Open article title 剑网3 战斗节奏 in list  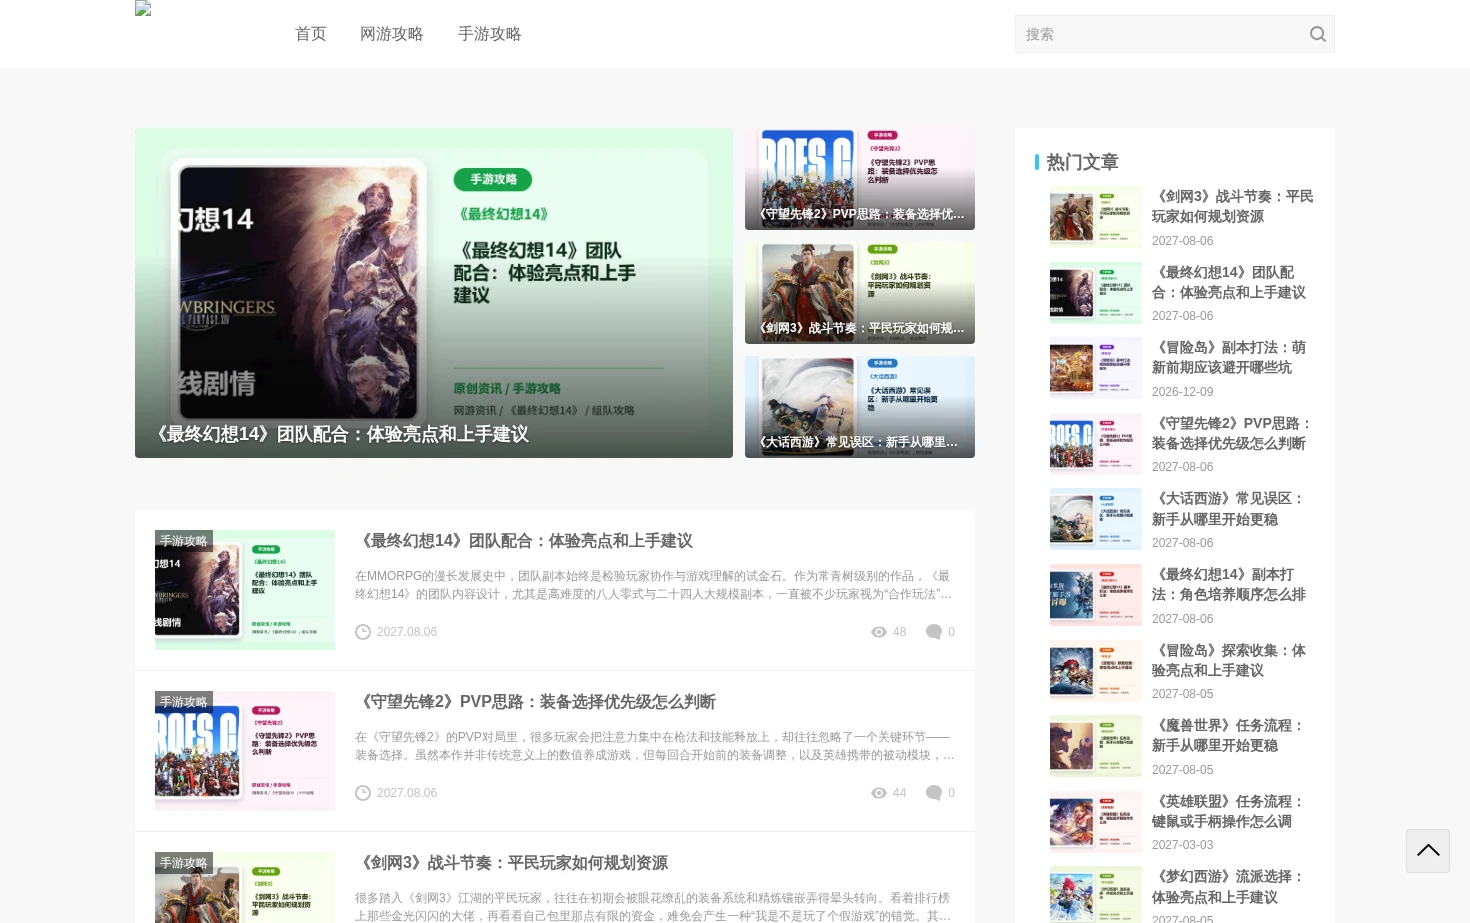click(x=511, y=863)
